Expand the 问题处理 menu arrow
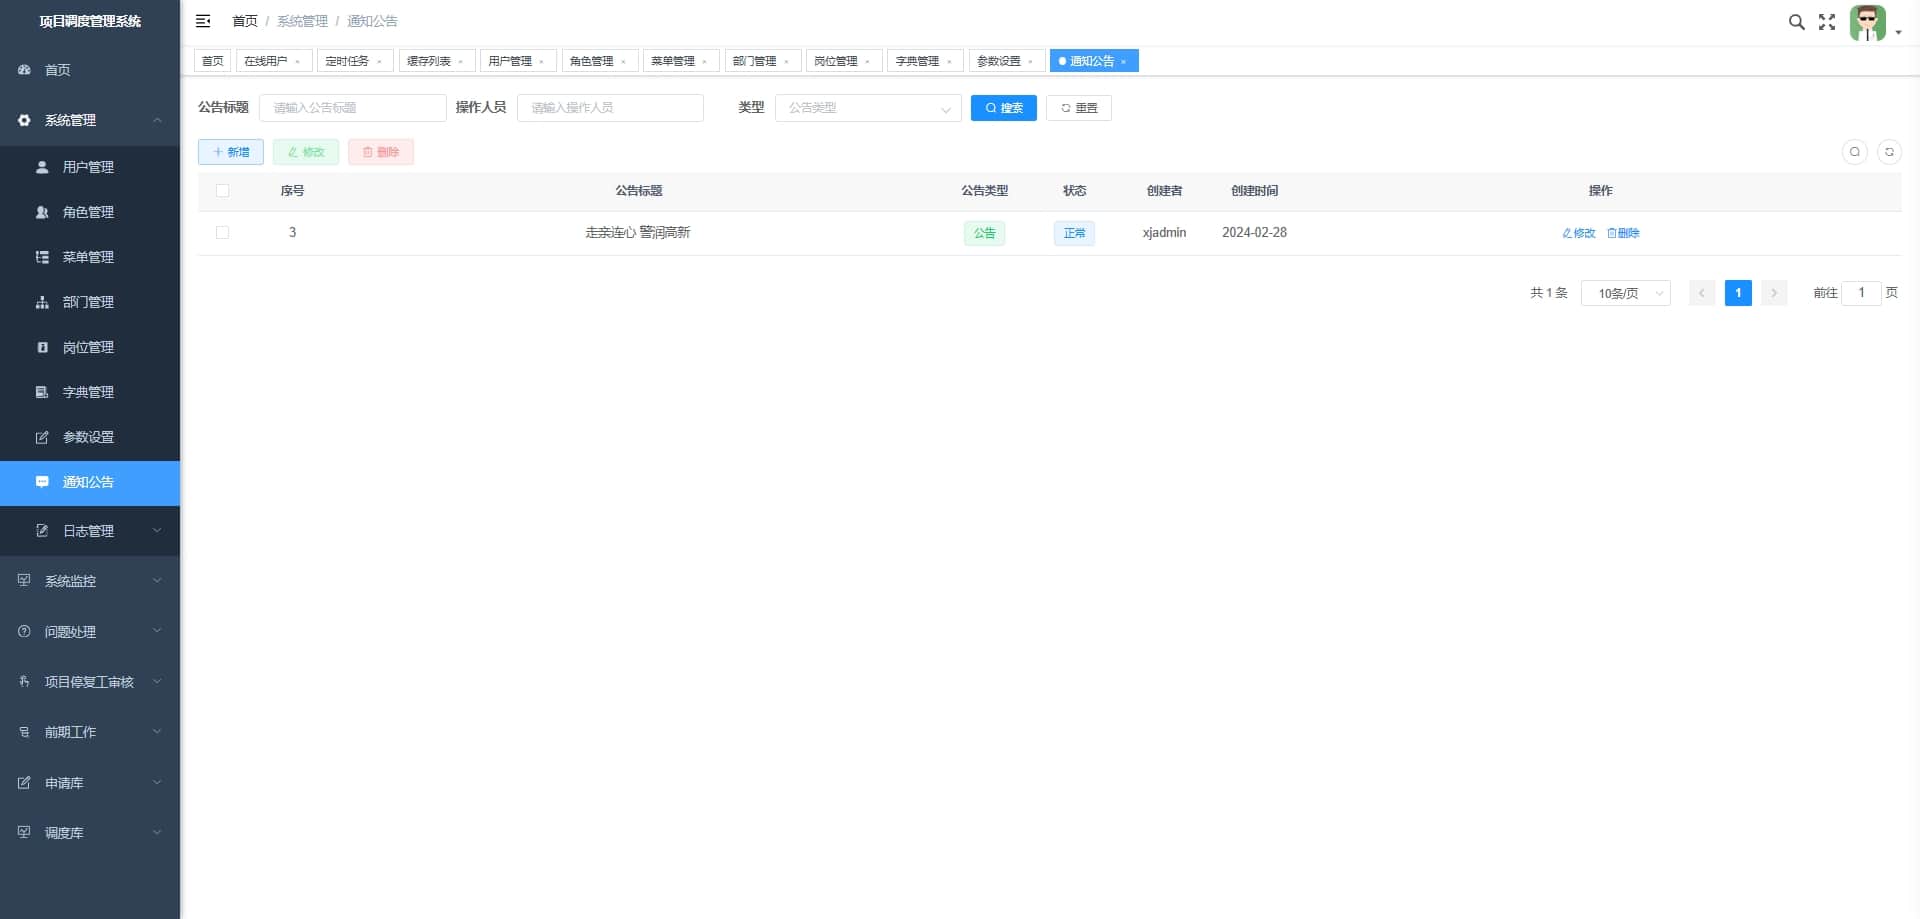 [157, 632]
